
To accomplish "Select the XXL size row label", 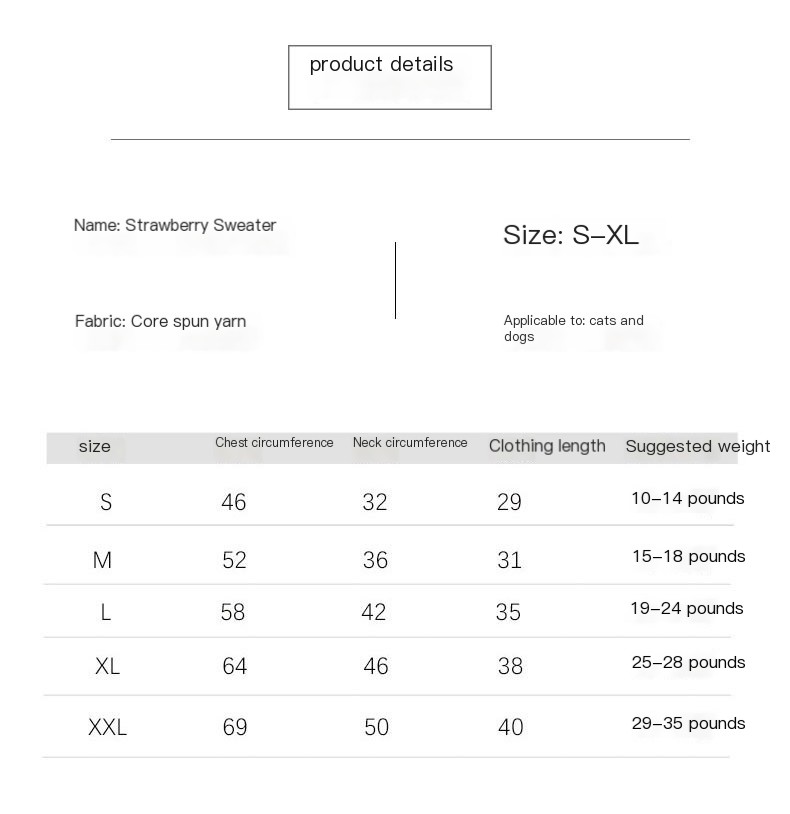I will (107, 727).
